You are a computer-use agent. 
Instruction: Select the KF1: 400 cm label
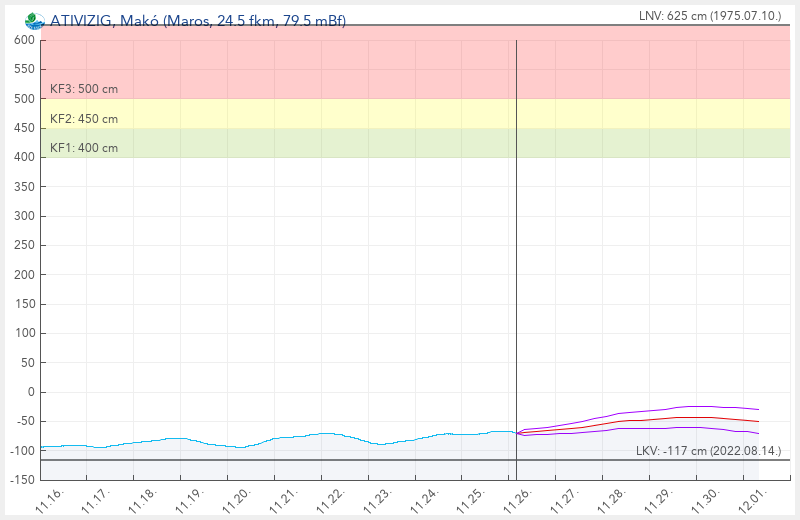[84, 148]
